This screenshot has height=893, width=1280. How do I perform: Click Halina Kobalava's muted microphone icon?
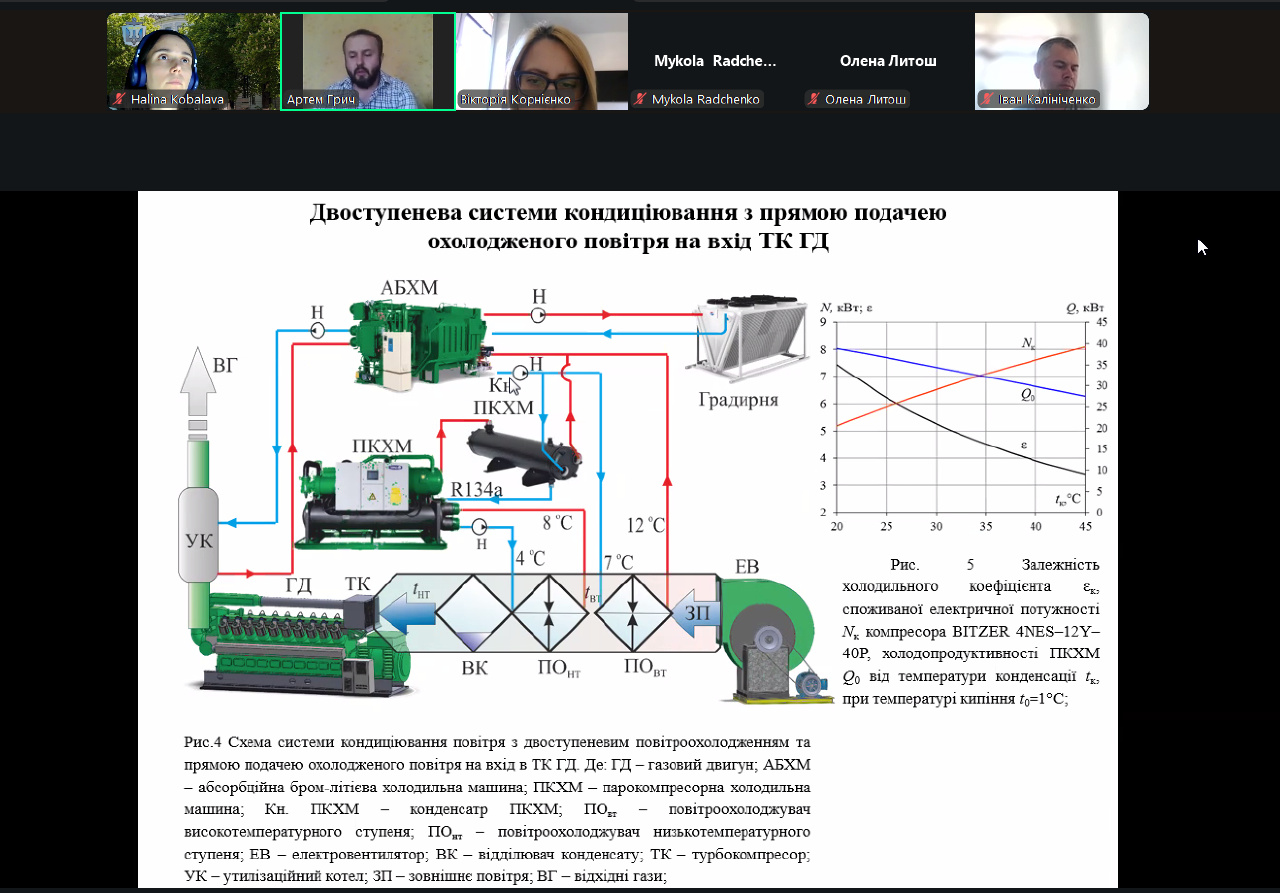click(119, 100)
